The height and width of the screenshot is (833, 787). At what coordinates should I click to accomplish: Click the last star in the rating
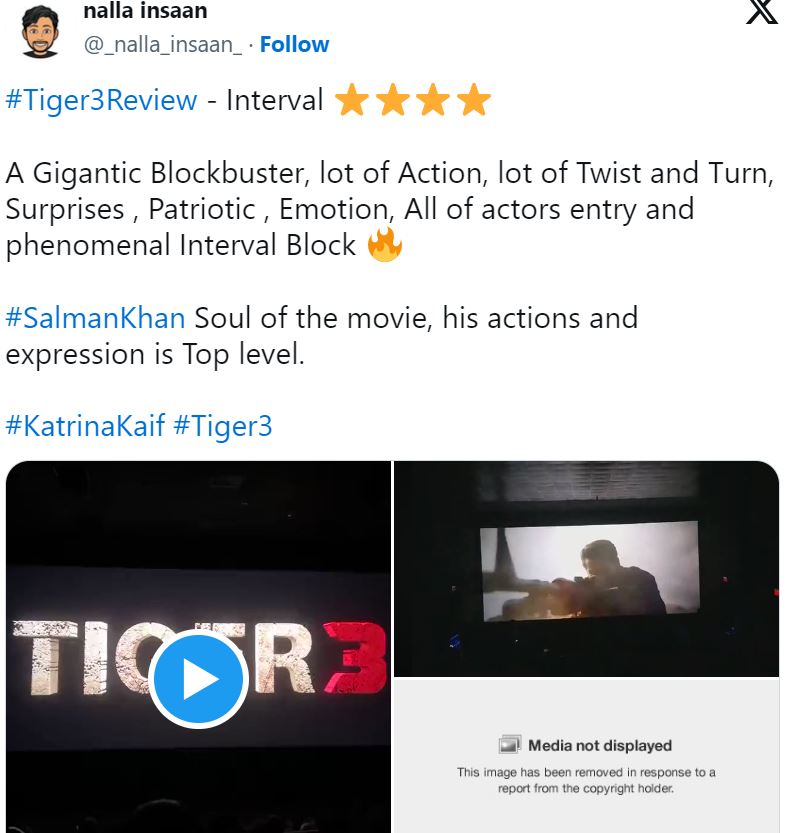point(473,101)
